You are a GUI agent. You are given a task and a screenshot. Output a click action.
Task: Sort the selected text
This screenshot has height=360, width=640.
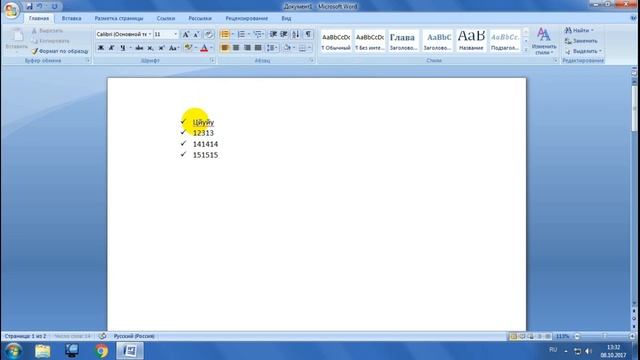296,34
